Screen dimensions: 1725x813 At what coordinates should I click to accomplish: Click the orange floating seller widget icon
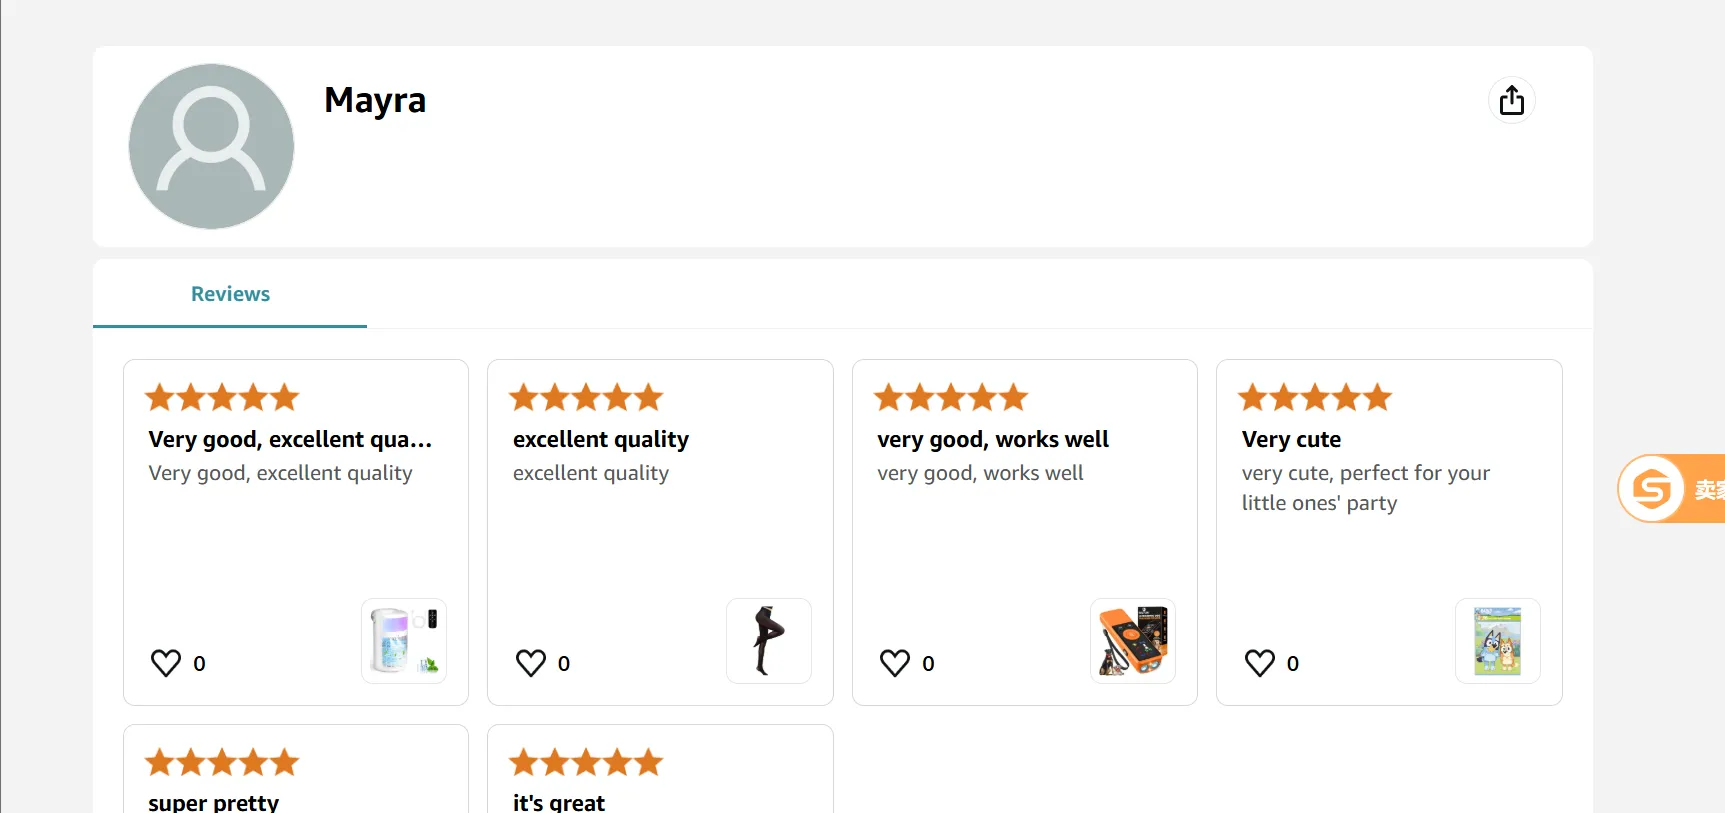tap(1652, 489)
